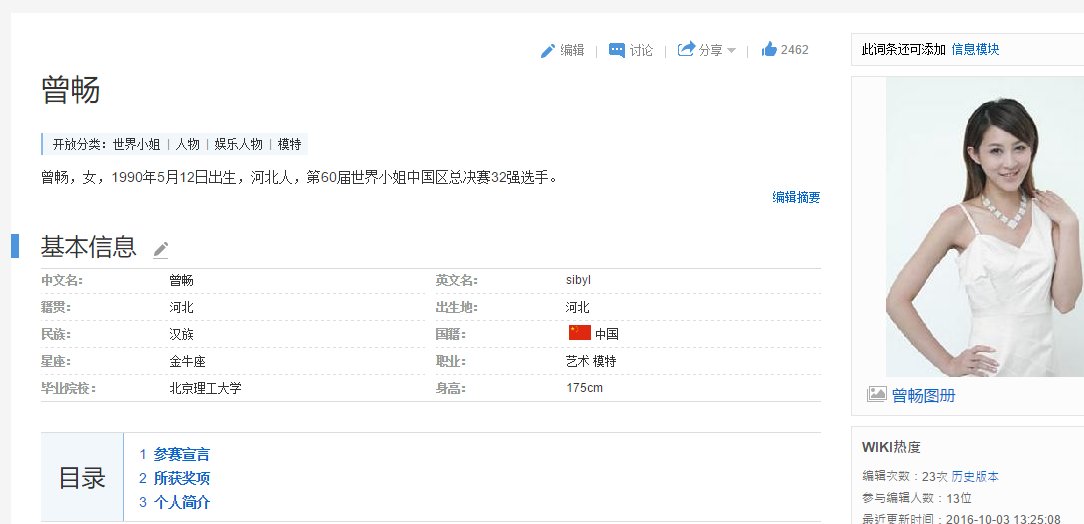Click 编辑摘要 to edit summary
1084x524 pixels.
click(x=796, y=198)
